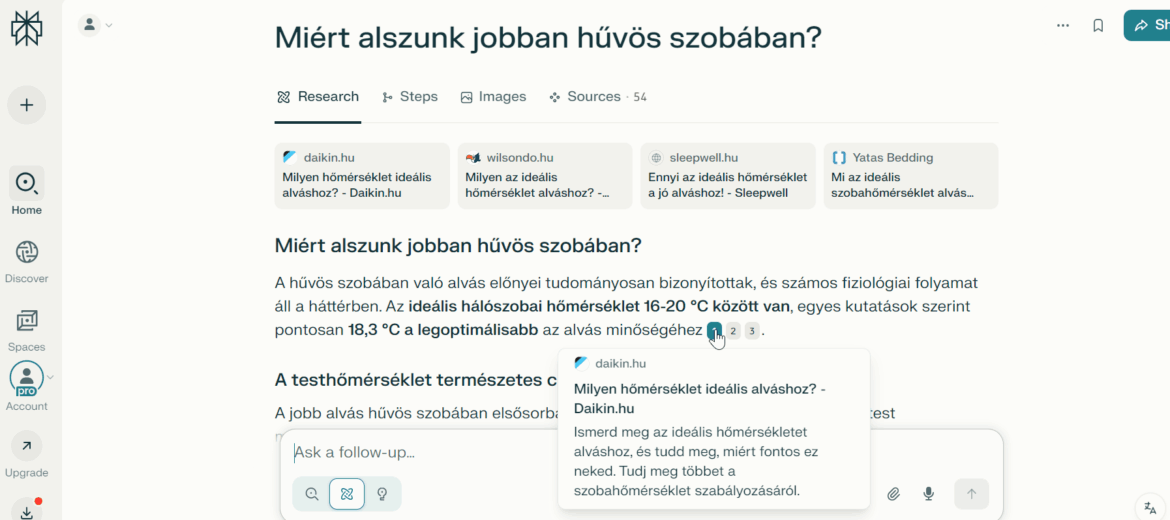Image resolution: width=1170 pixels, height=520 pixels.
Task: Submit the follow-up with arrow button
Action: [972, 494]
